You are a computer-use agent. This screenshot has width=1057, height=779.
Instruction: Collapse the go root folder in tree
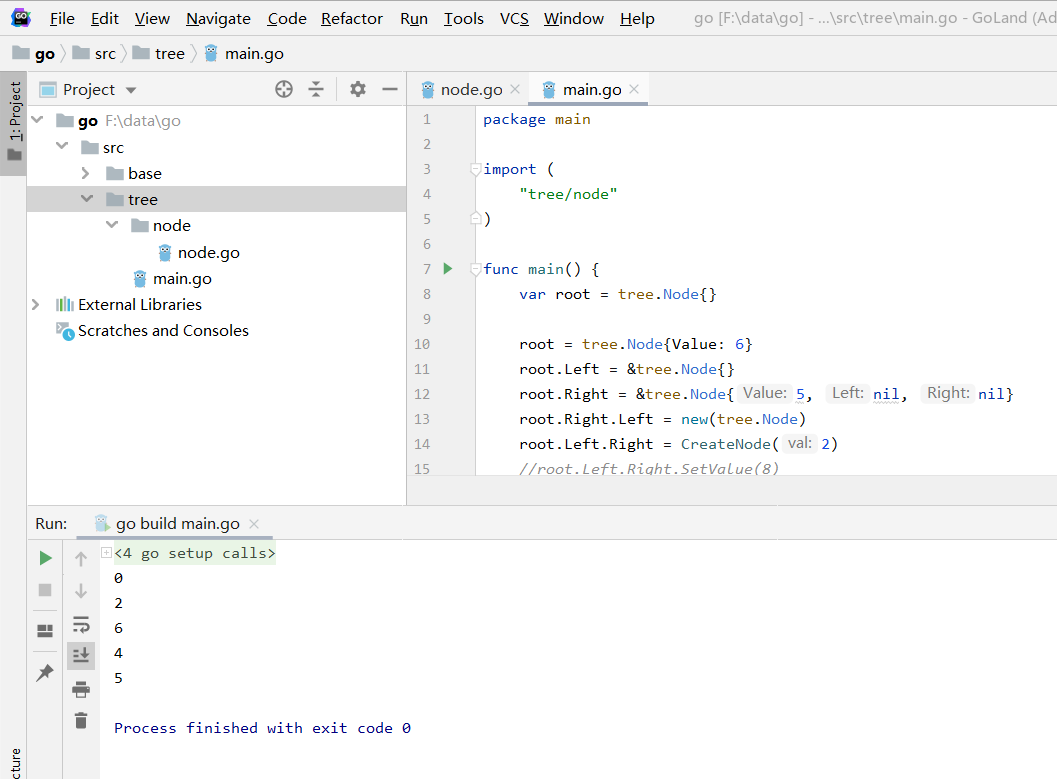[37, 120]
